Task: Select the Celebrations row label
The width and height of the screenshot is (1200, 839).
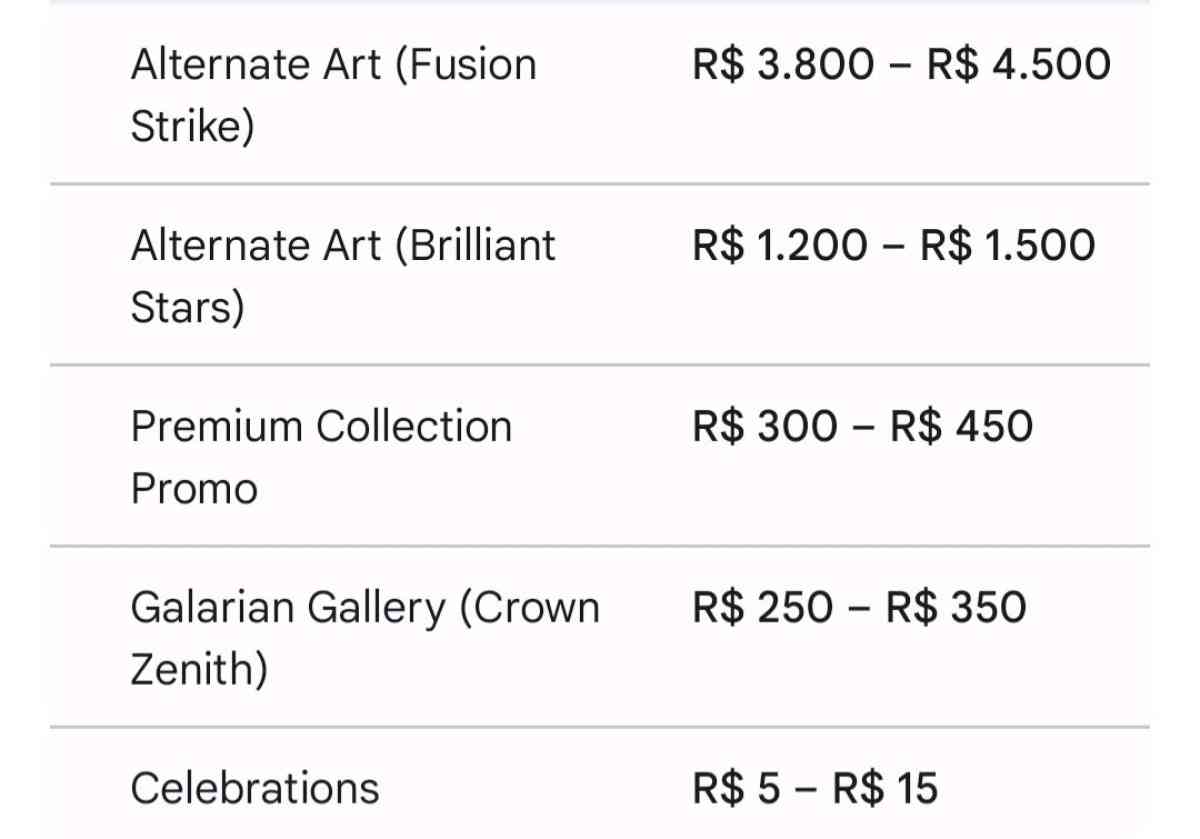Action: click(255, 788)
